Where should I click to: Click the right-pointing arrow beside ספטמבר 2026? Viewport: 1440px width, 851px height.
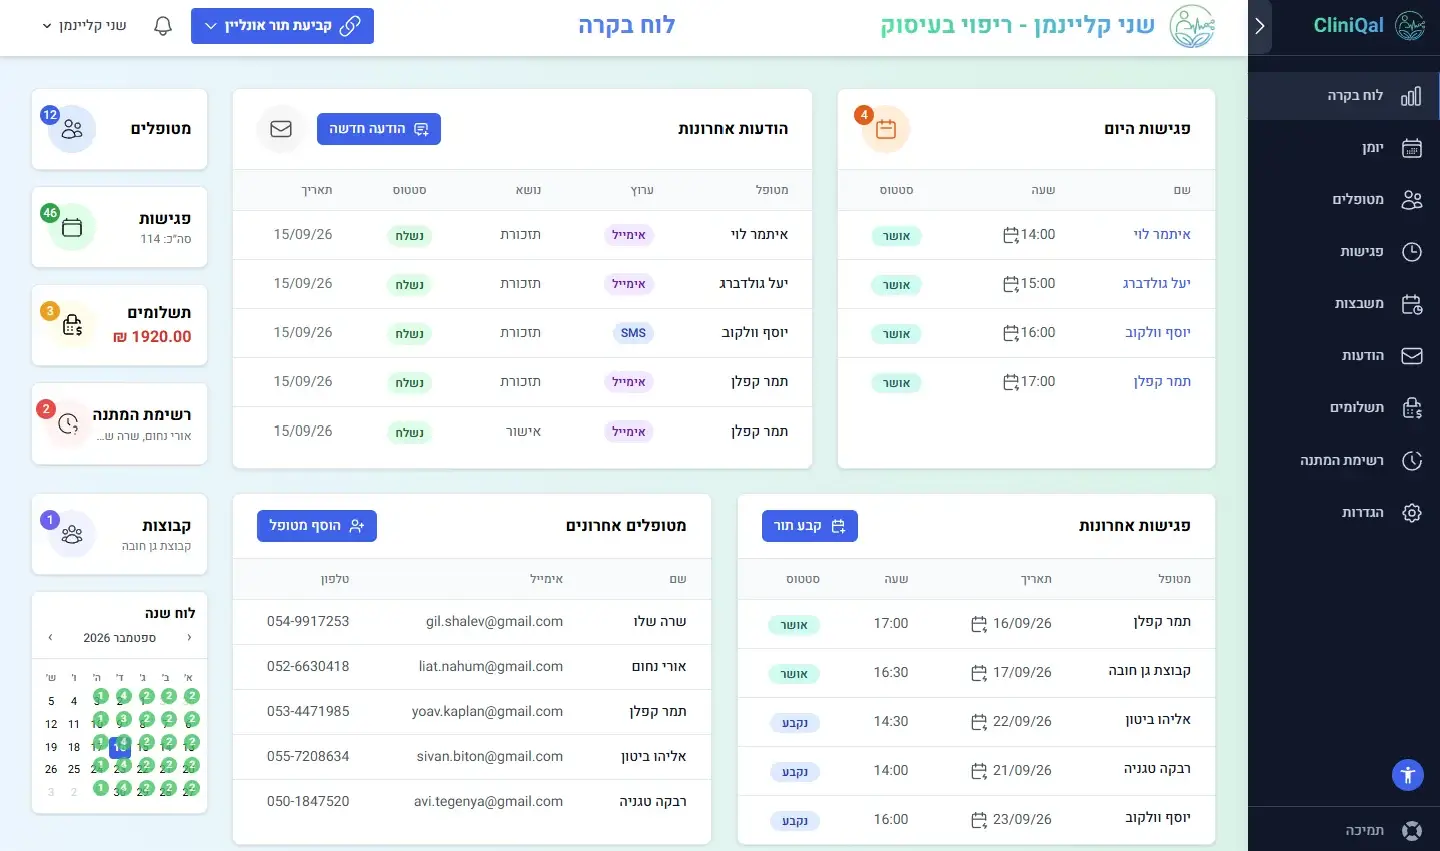pyautogui.click(x=189, y=637)
